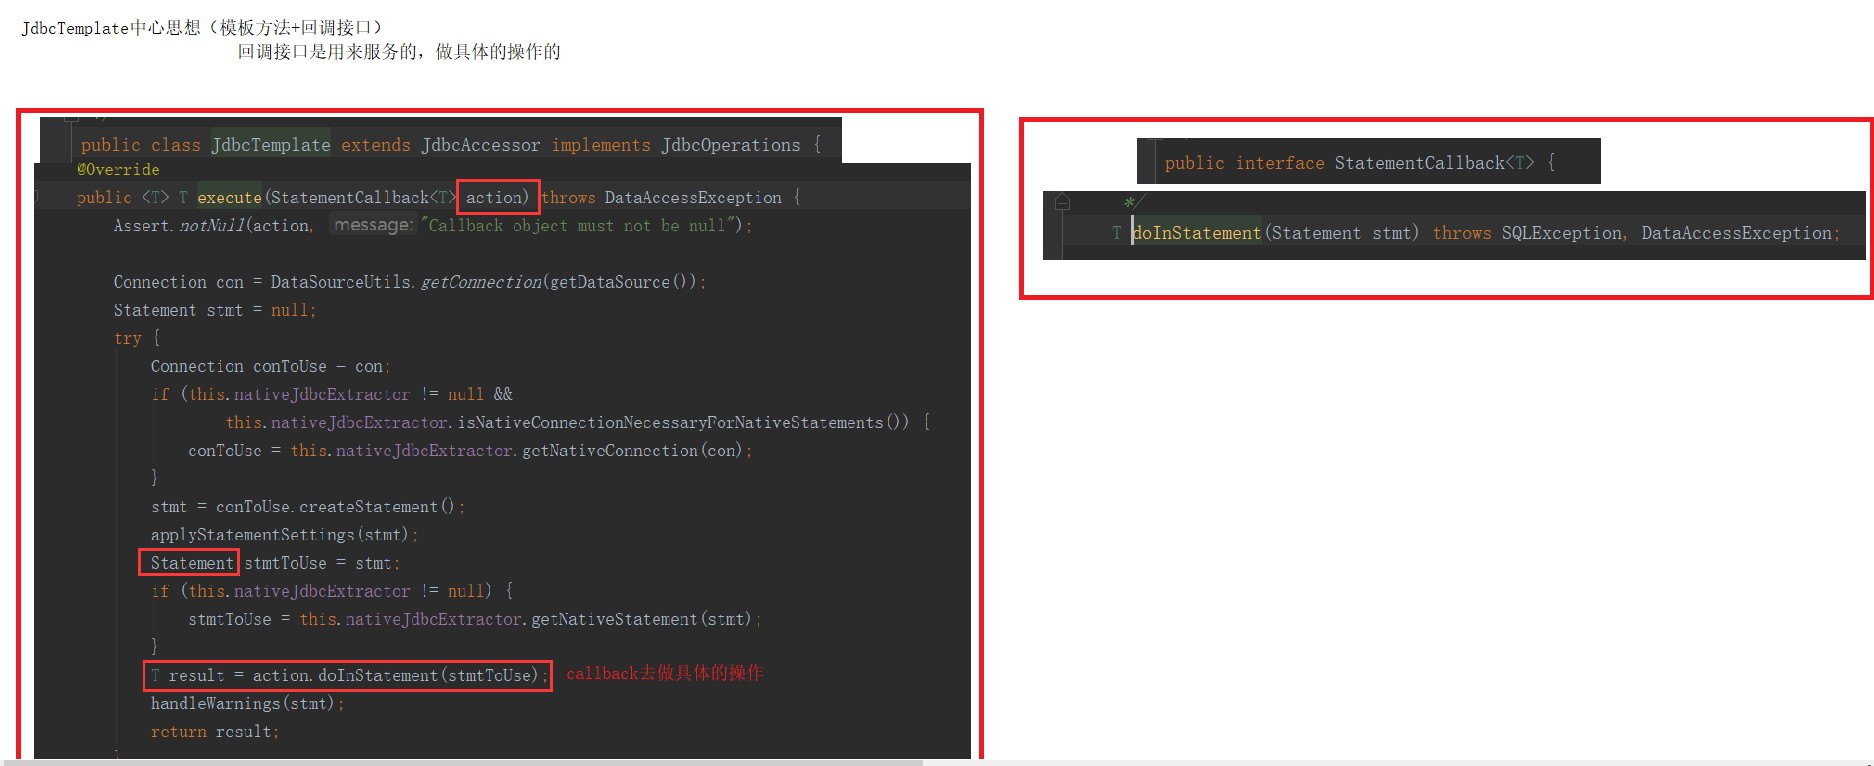
Task: Select the JdbcTemplate class name in the code
Action: tap(271, 145)
